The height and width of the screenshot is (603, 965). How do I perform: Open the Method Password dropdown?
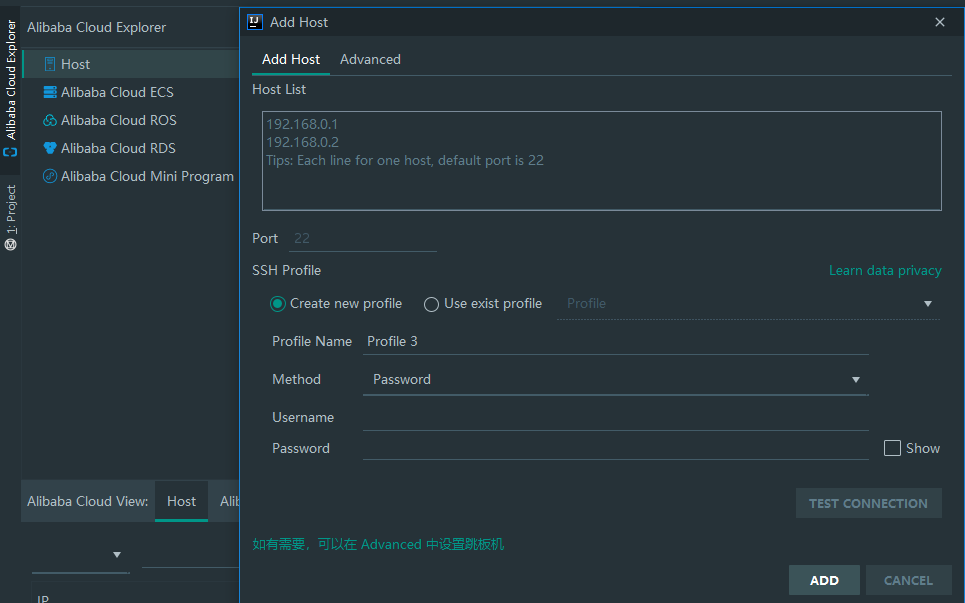615,380
